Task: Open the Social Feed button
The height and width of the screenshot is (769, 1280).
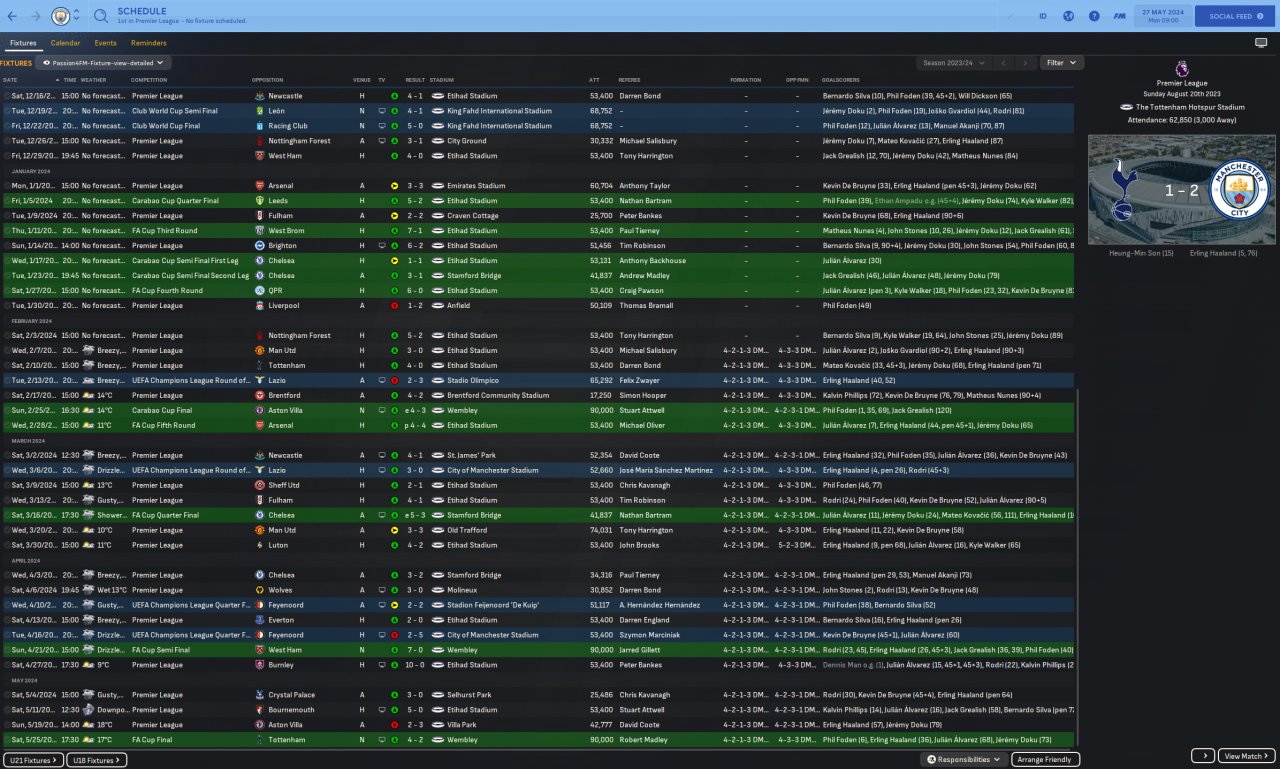Action: [1235, 16]
